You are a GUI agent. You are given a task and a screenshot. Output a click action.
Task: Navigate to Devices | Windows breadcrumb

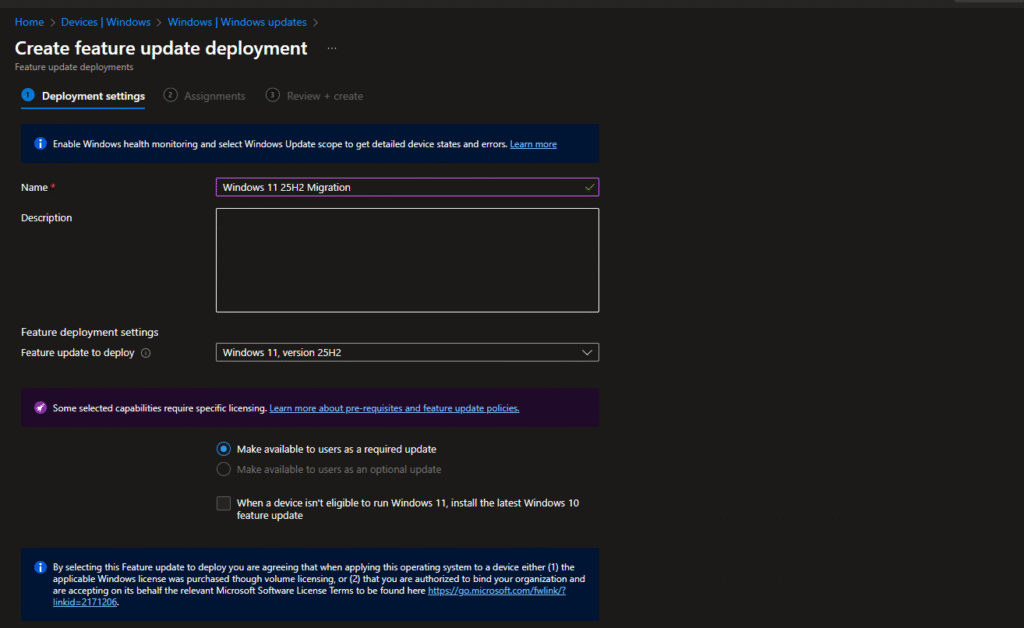point(105,22)
